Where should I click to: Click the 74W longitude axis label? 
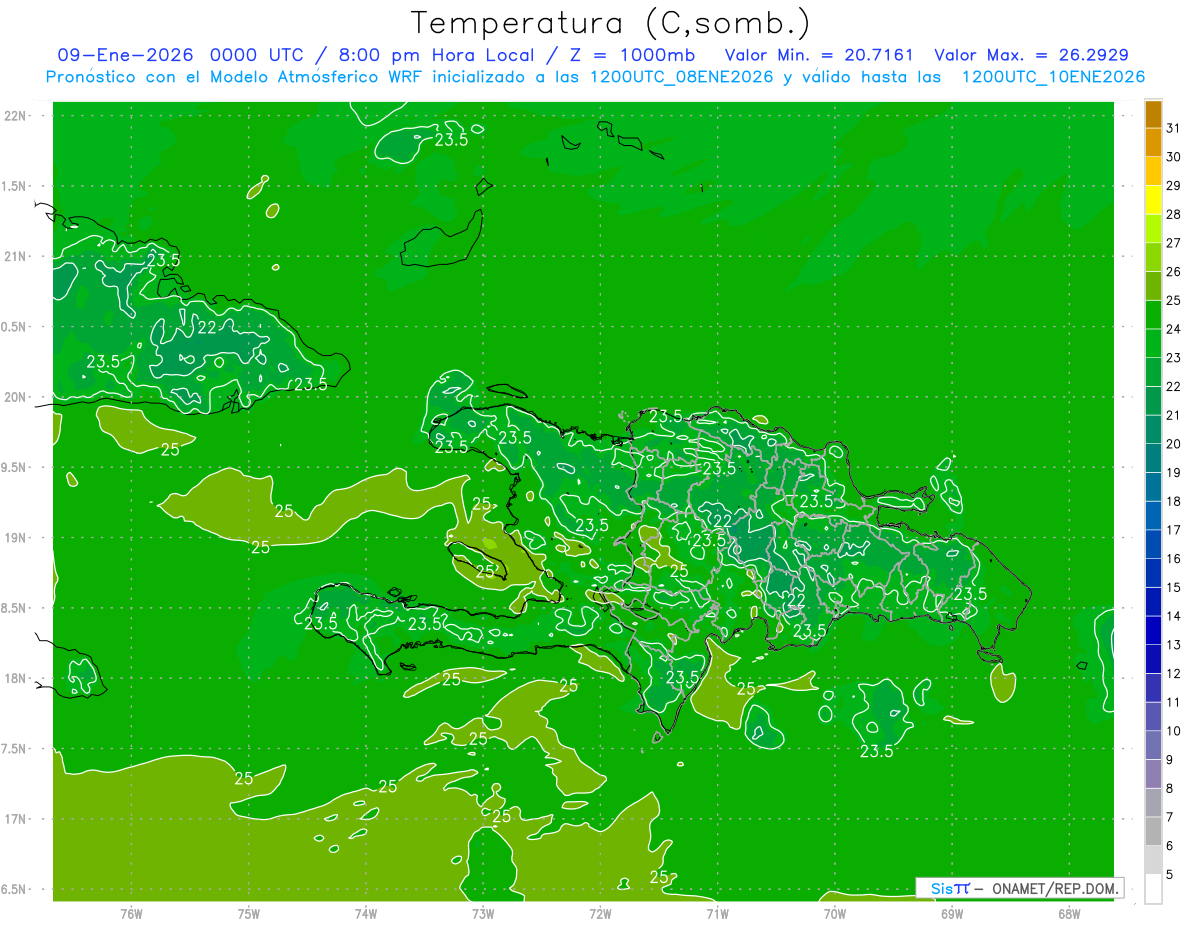point(366,913)
